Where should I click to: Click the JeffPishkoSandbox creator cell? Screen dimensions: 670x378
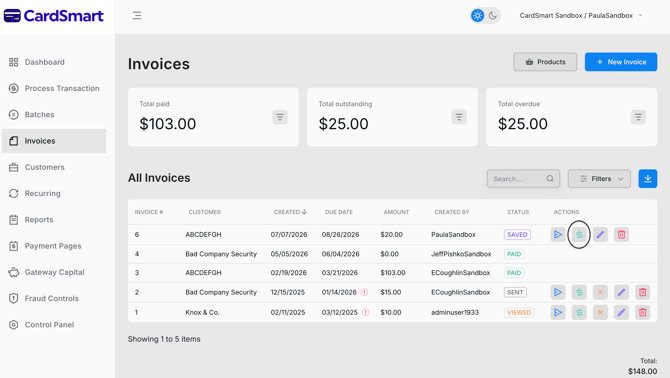(x=461, y=254)
